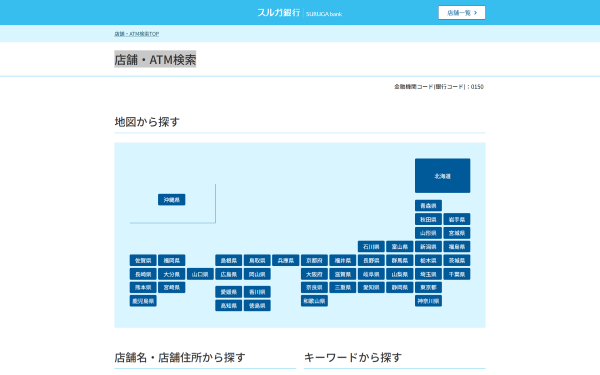Search branches in 東京都

428,287
